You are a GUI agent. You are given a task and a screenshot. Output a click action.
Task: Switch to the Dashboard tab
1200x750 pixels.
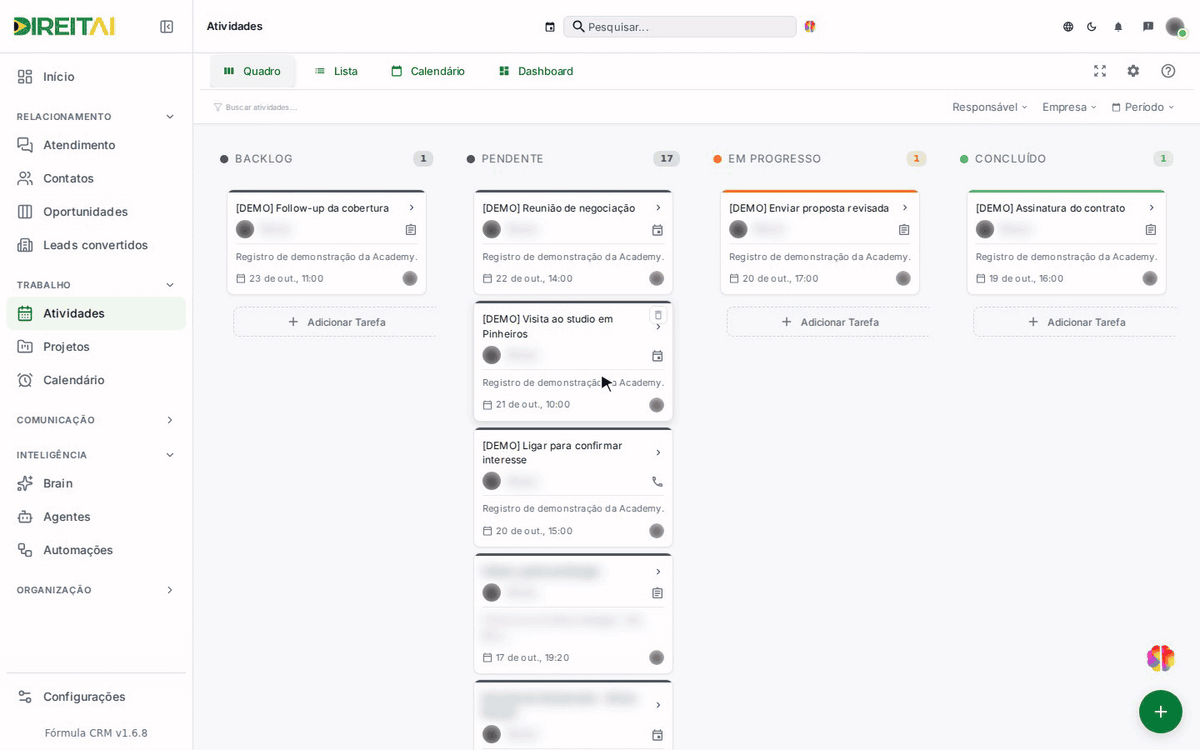536,71
